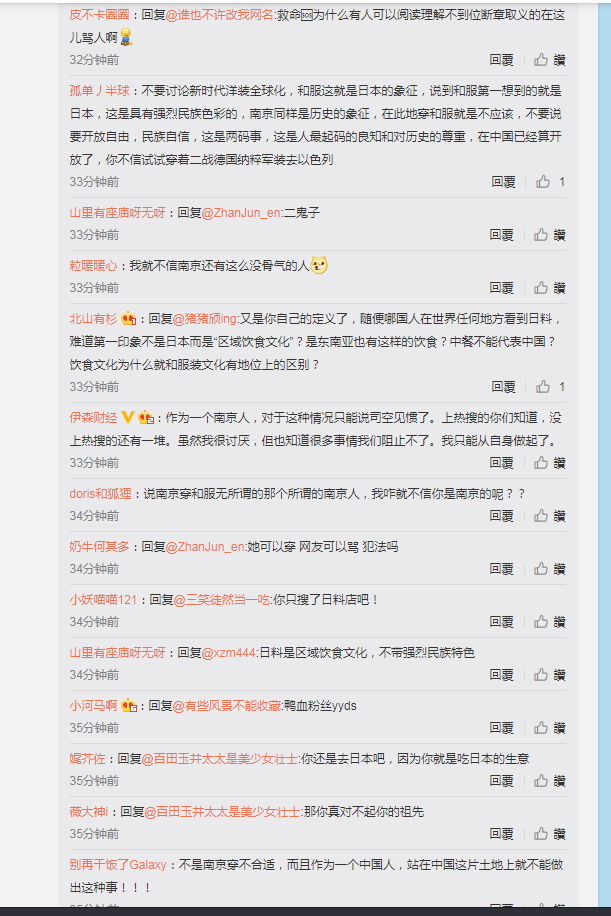
Task: Like the comment by 奶牛何其多
Action: tap(549, 568)
